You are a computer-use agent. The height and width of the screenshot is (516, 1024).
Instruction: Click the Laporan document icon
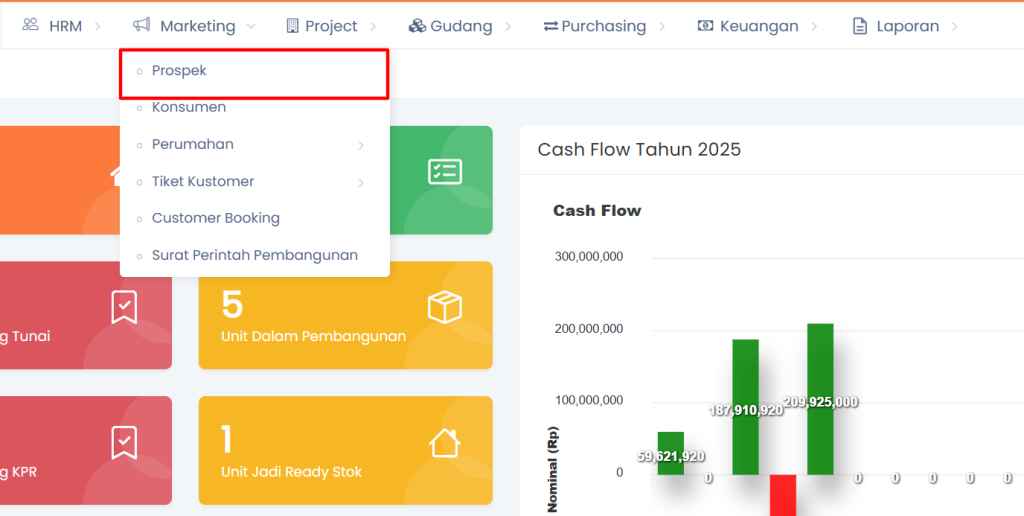(859, 26)
